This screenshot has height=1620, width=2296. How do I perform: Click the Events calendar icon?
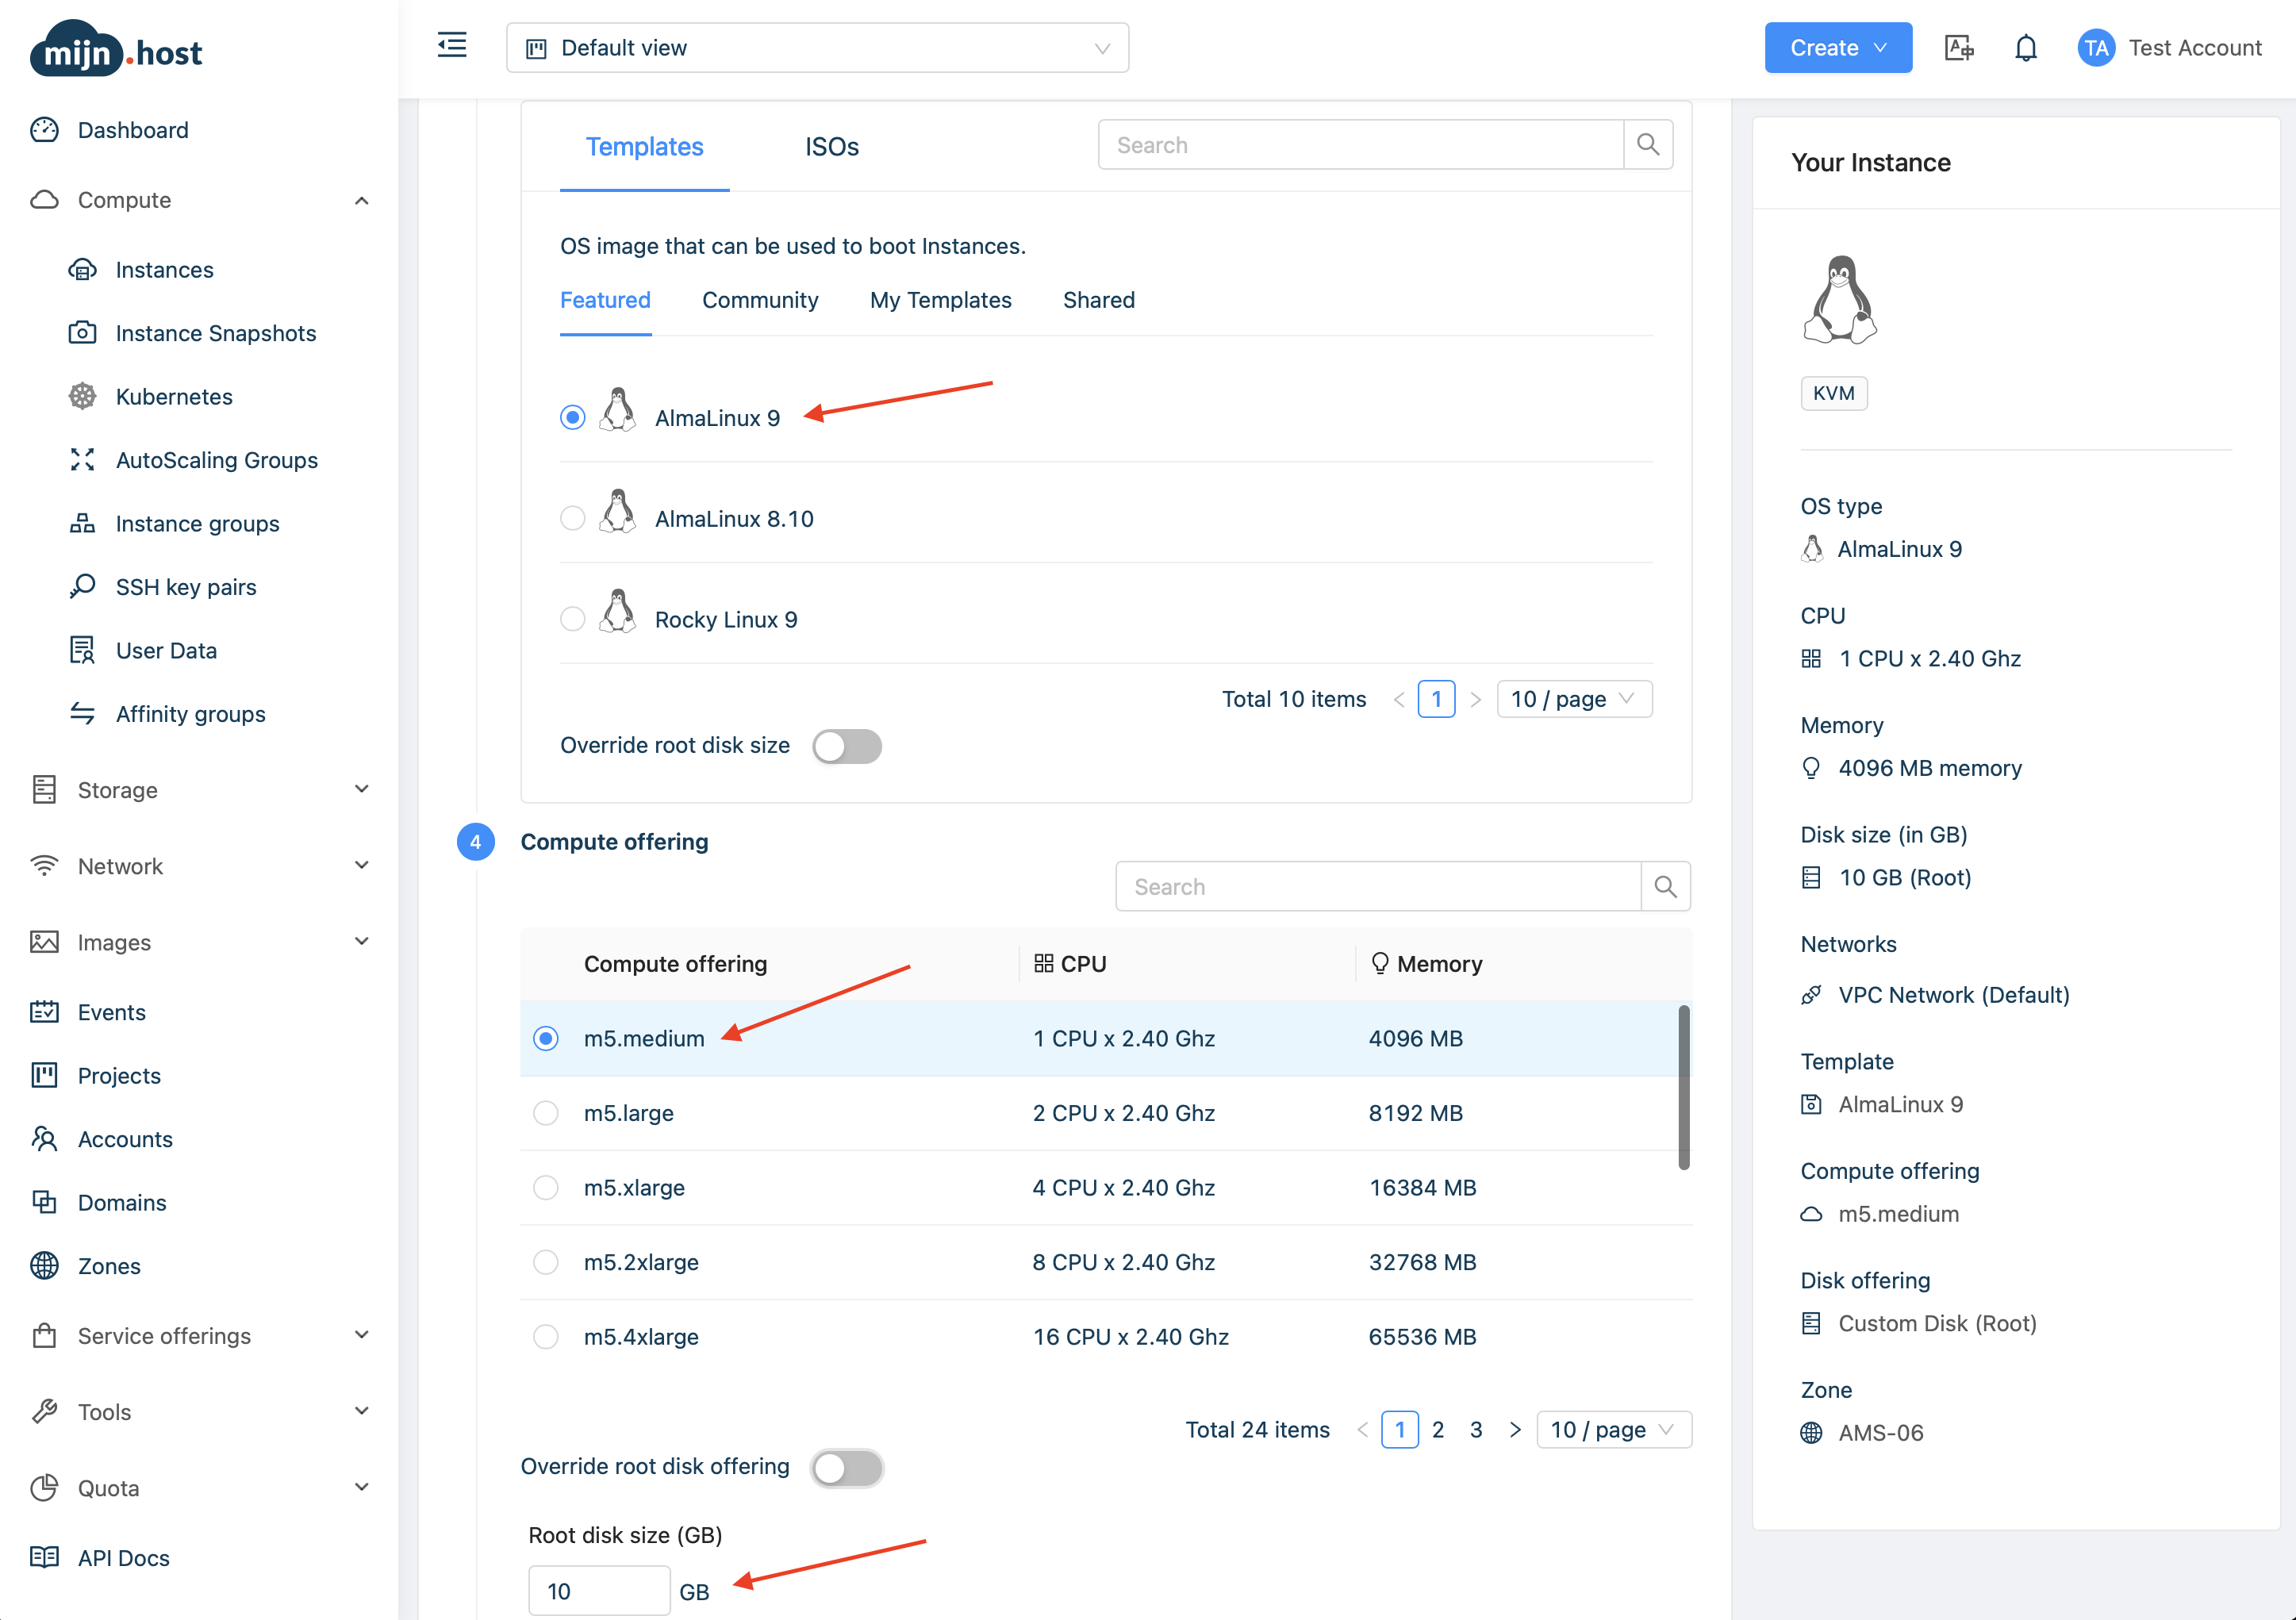click(x=44, y=1012)
